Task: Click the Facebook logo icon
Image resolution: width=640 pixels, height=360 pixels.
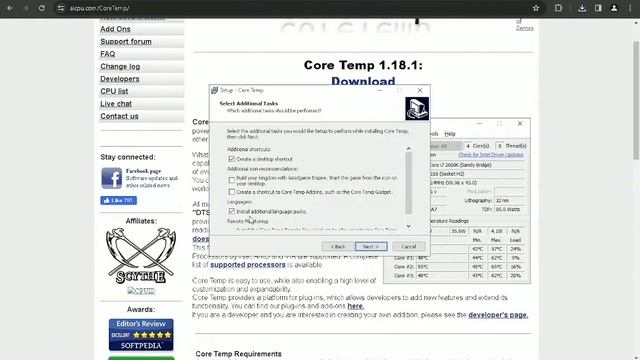Action: (x=111, y=178)
